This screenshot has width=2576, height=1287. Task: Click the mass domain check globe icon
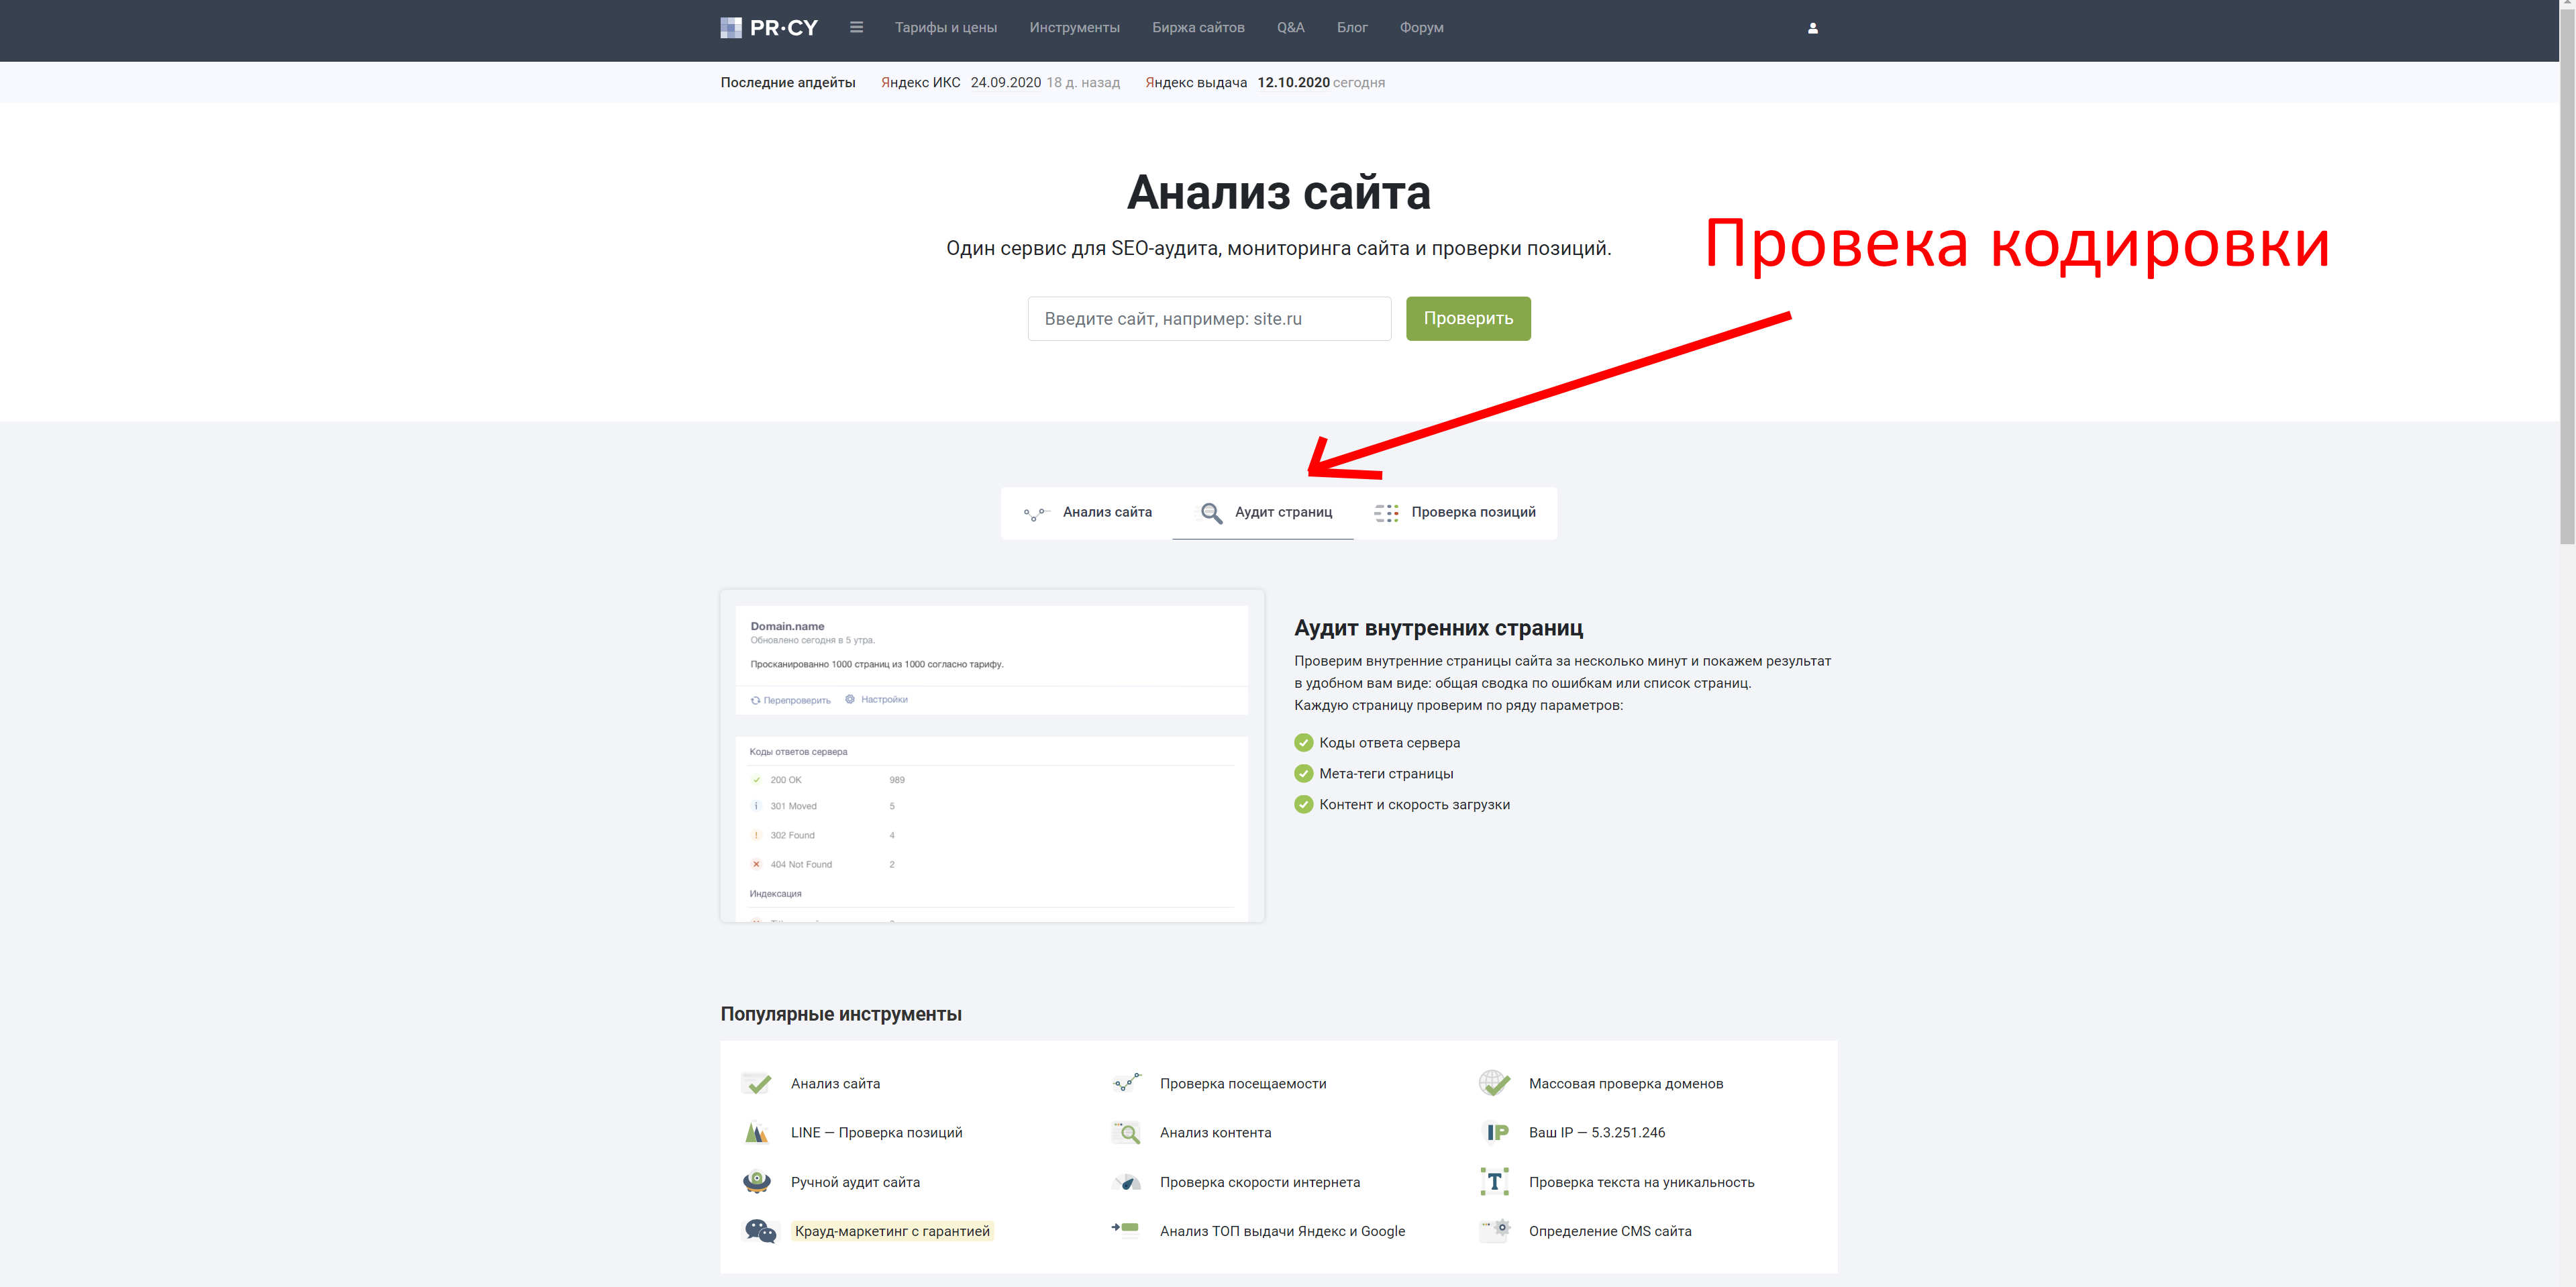1494,1083
